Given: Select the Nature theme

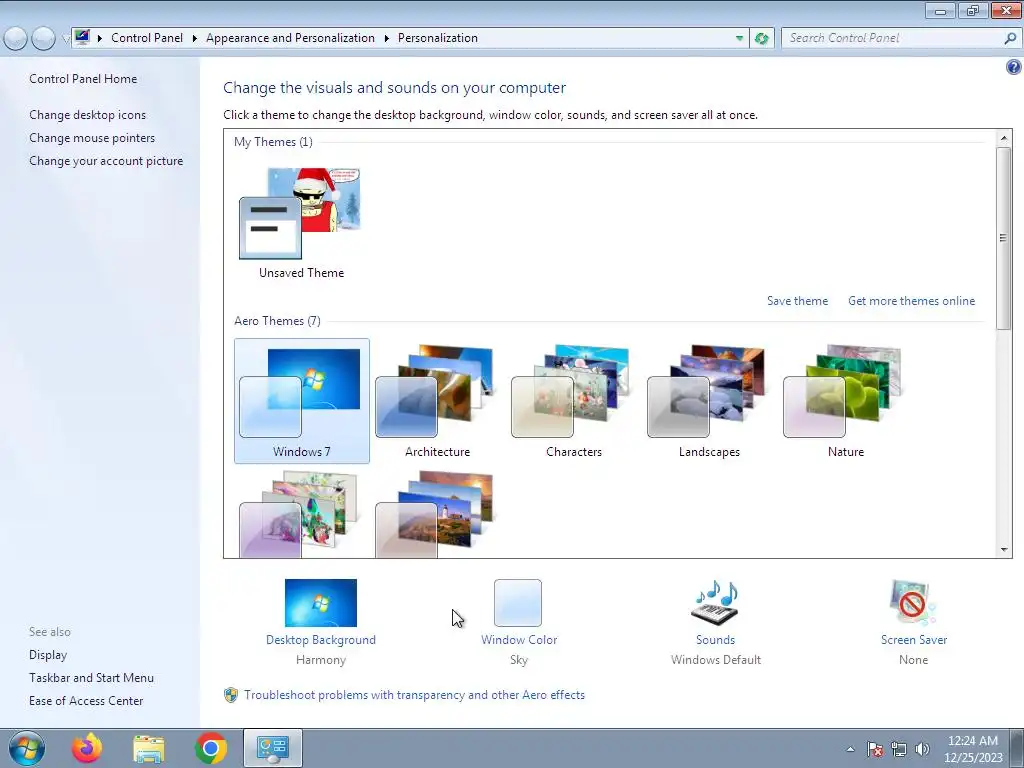Looking at the screenshot, I should pos(846,401).
